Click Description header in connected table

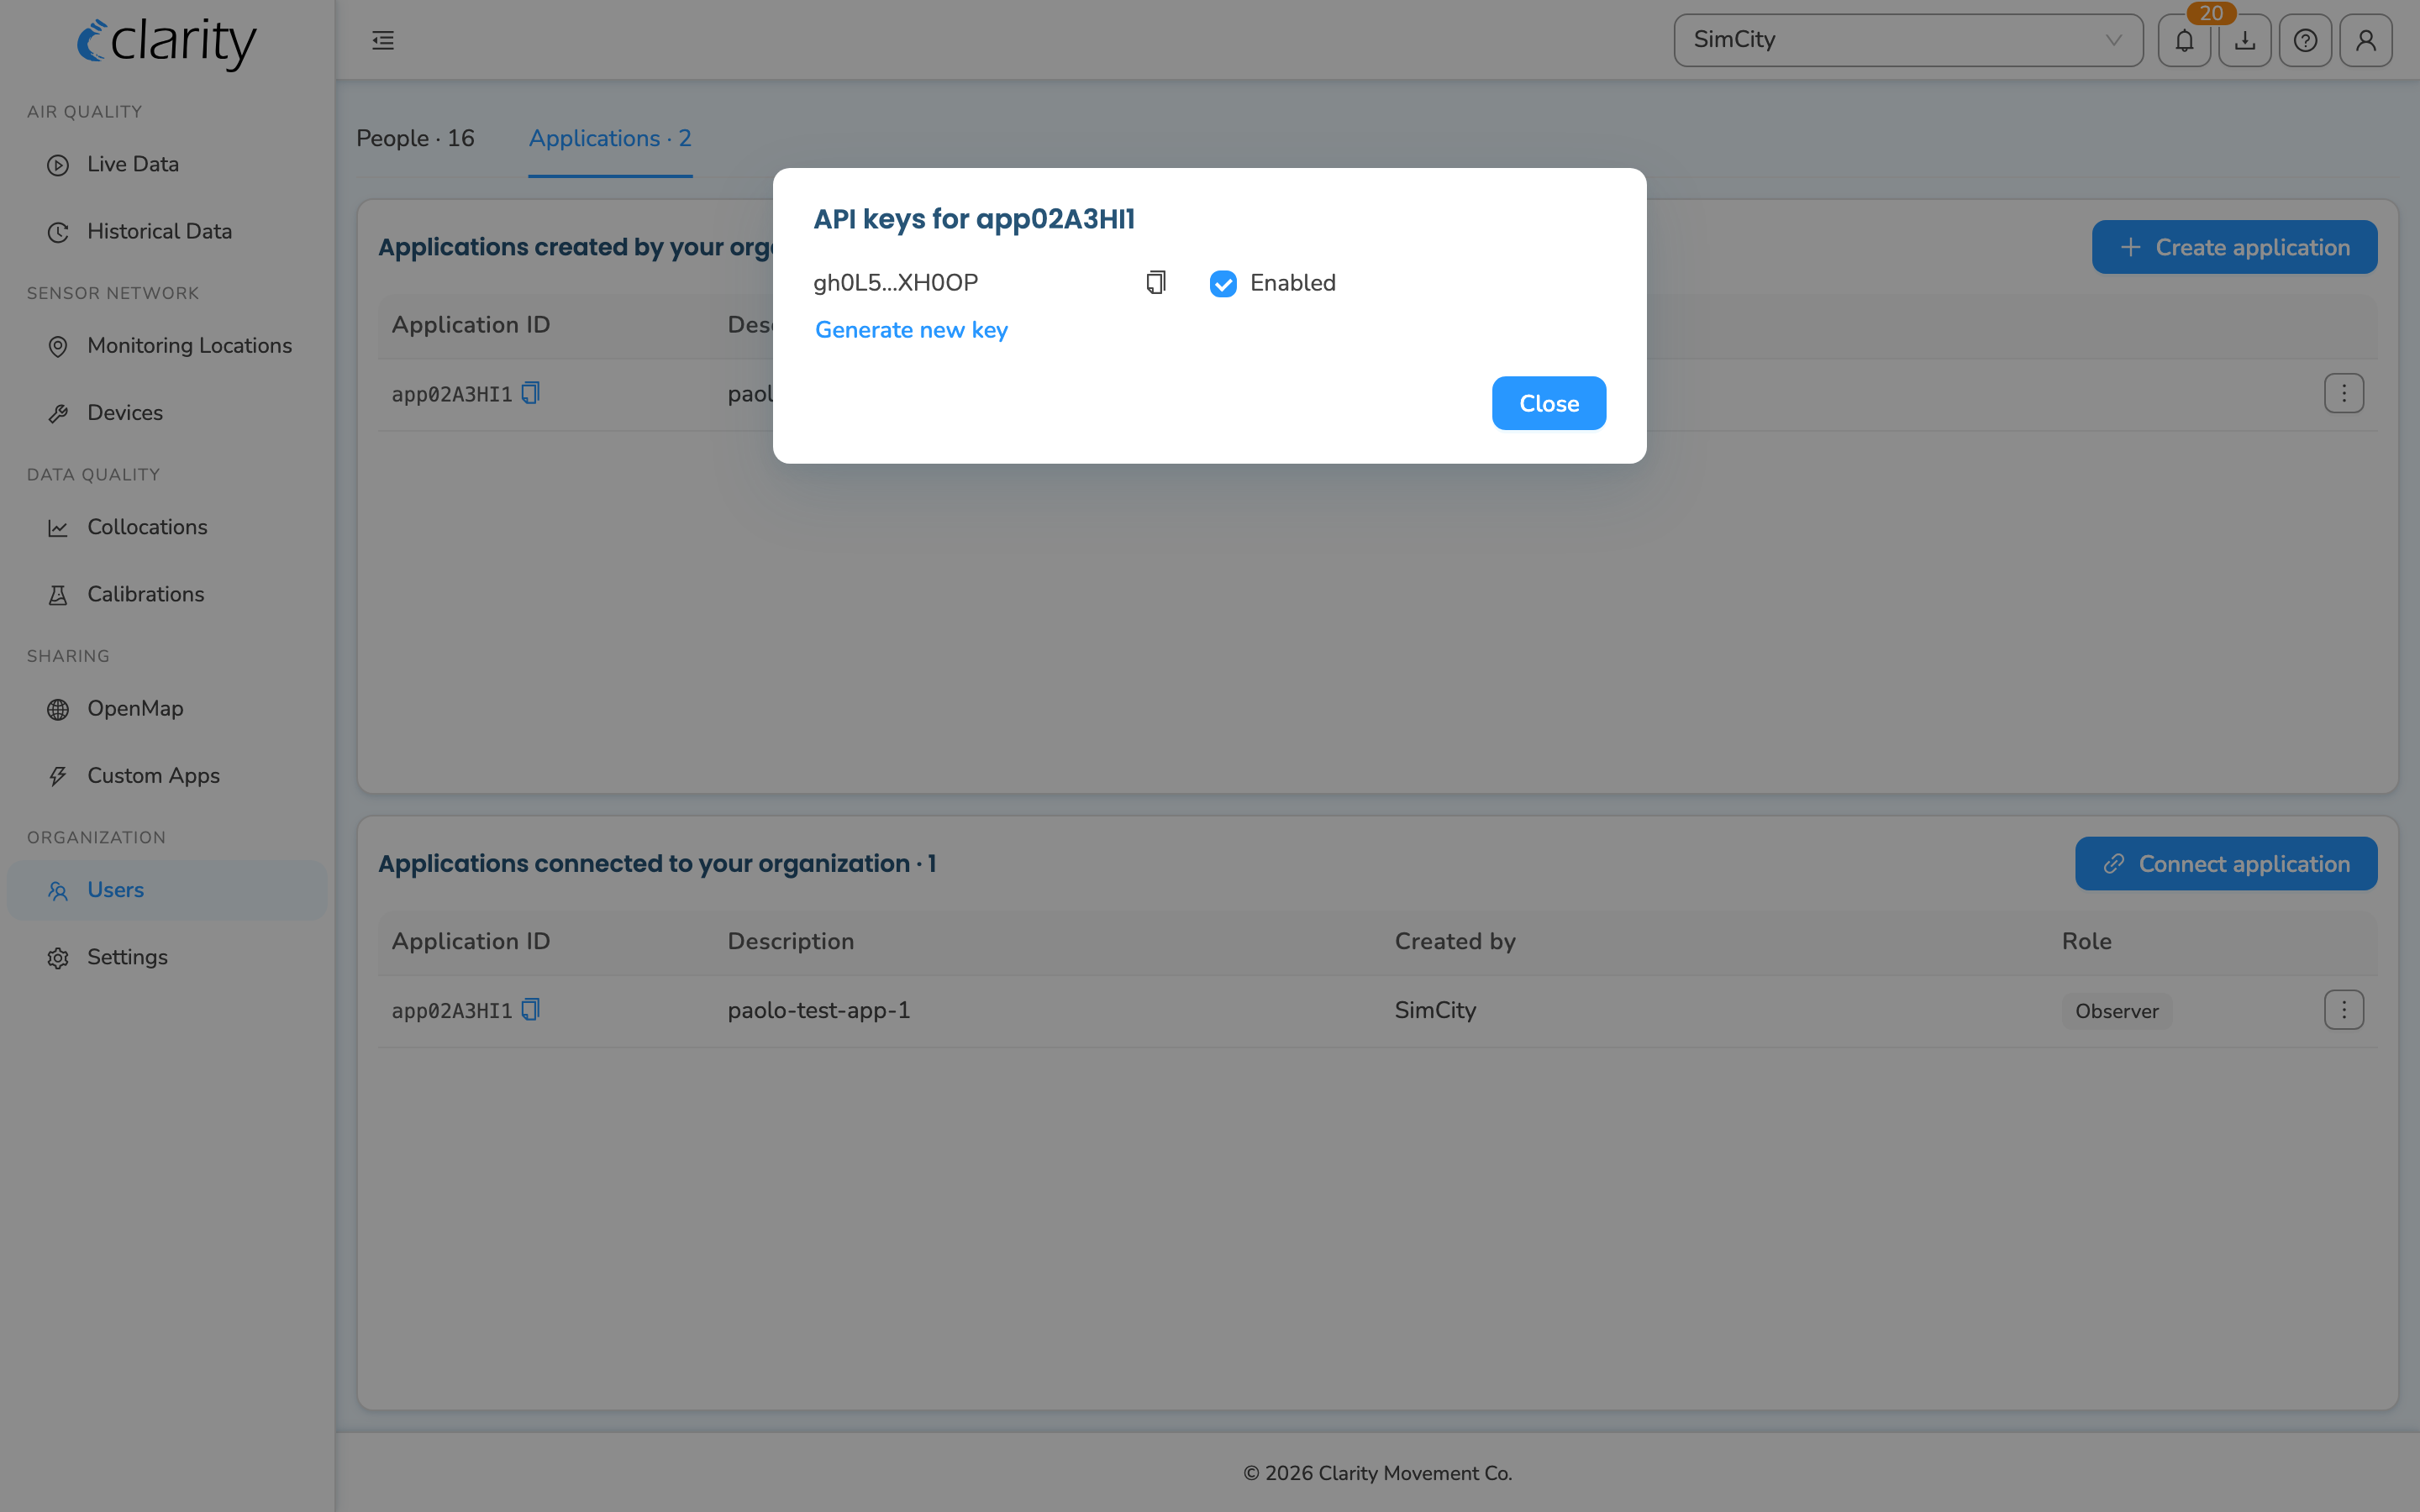791,941
